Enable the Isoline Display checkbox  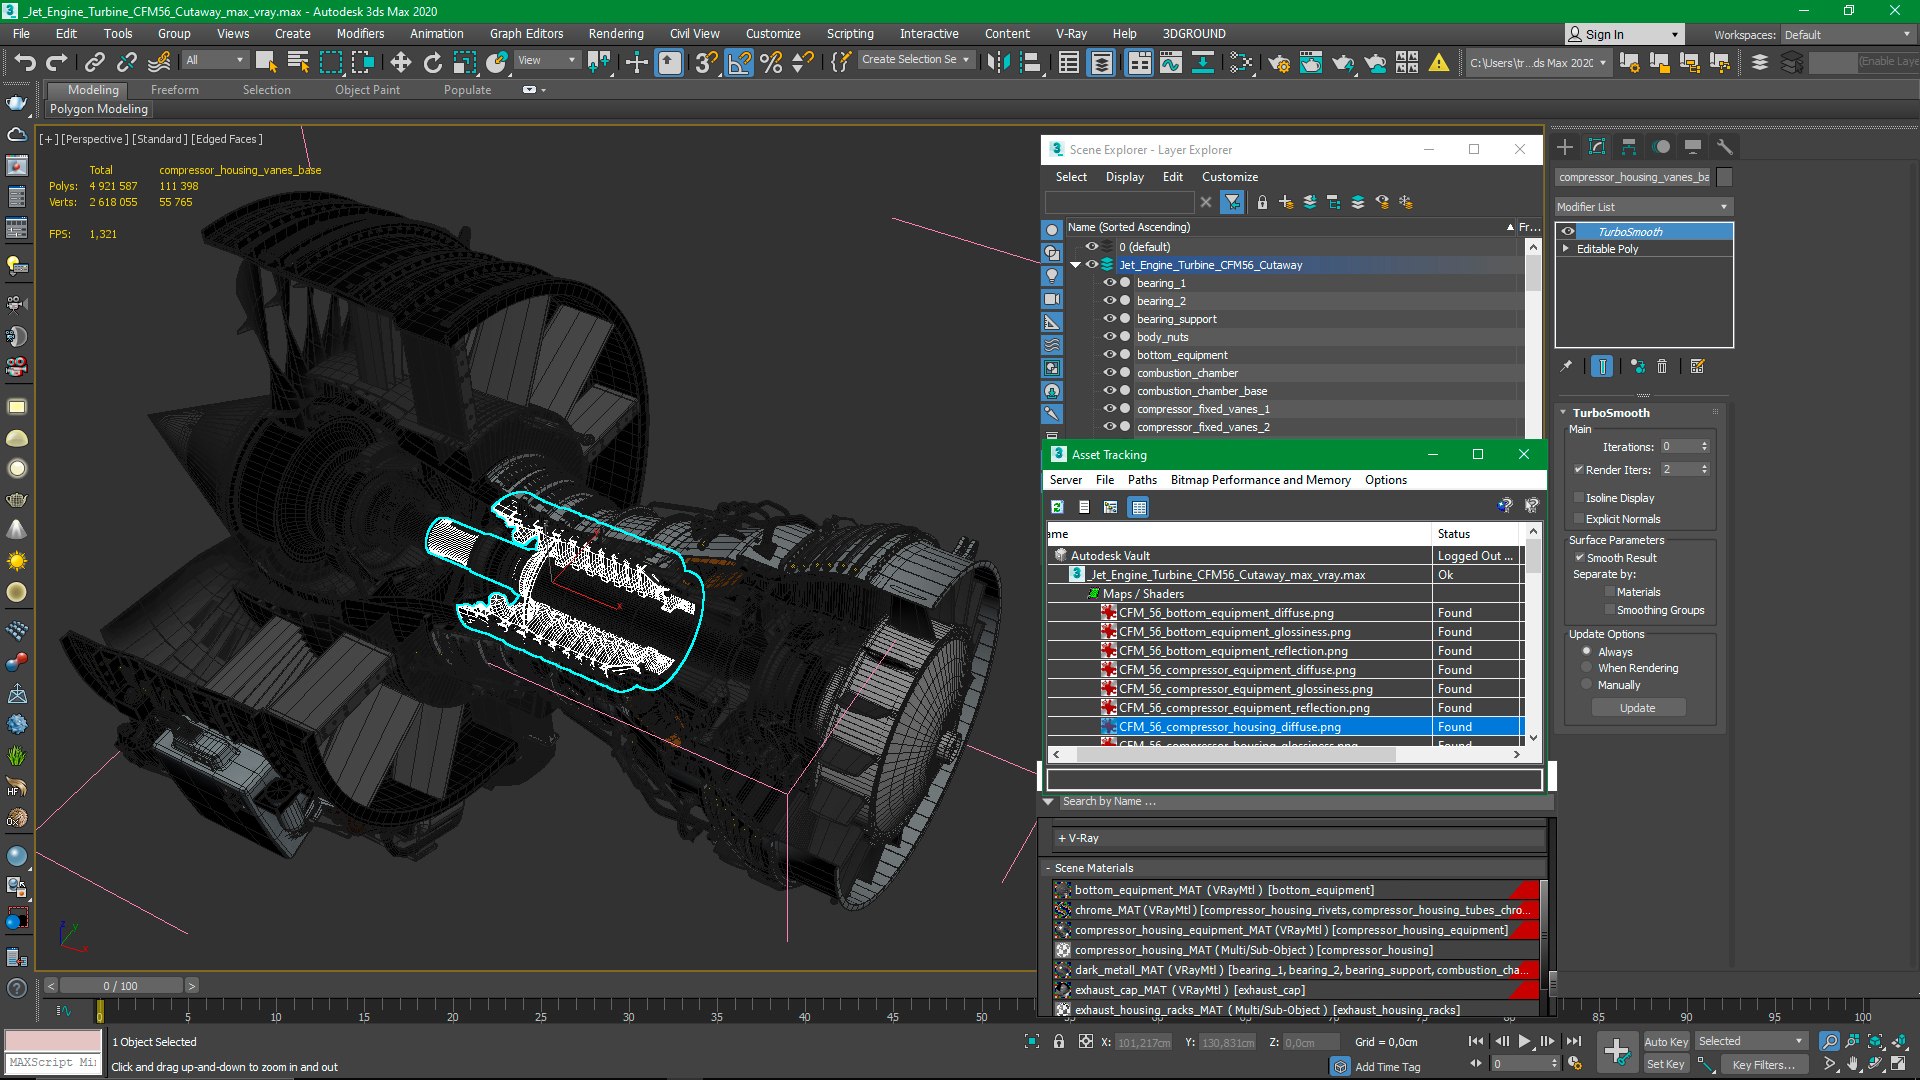pos(1579,498)
